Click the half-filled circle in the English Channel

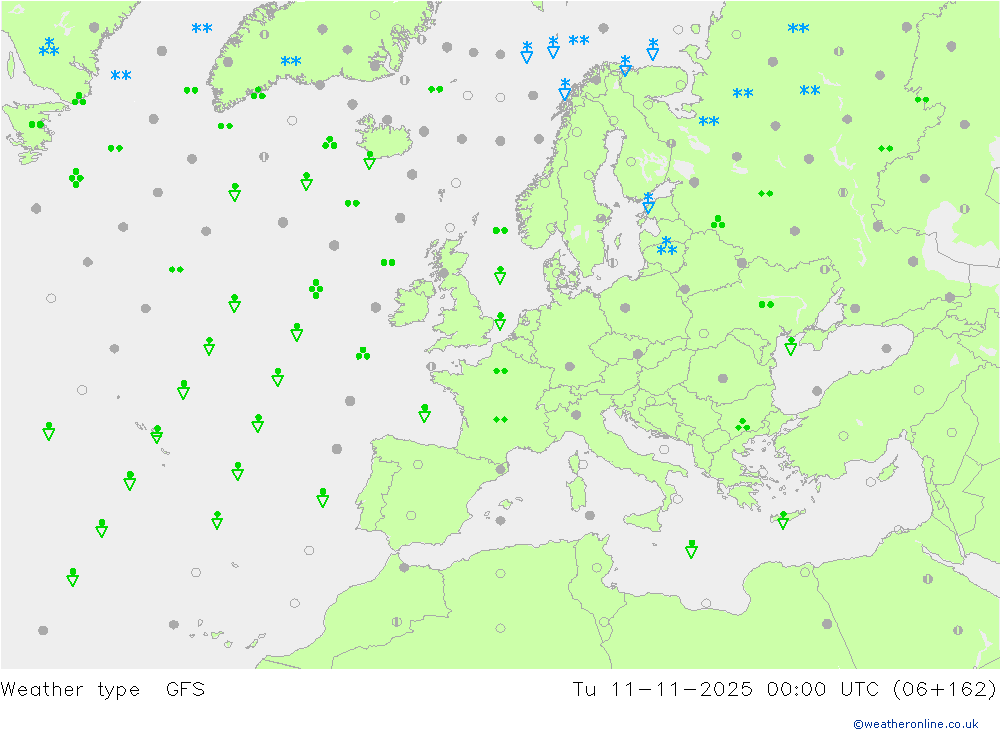431,366
